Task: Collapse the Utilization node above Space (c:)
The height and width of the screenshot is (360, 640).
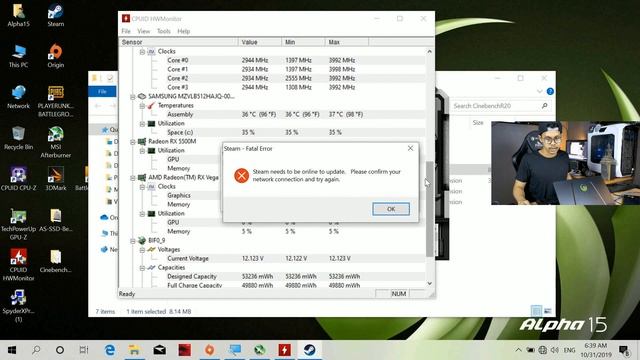Action: click(x=142, y=123)
